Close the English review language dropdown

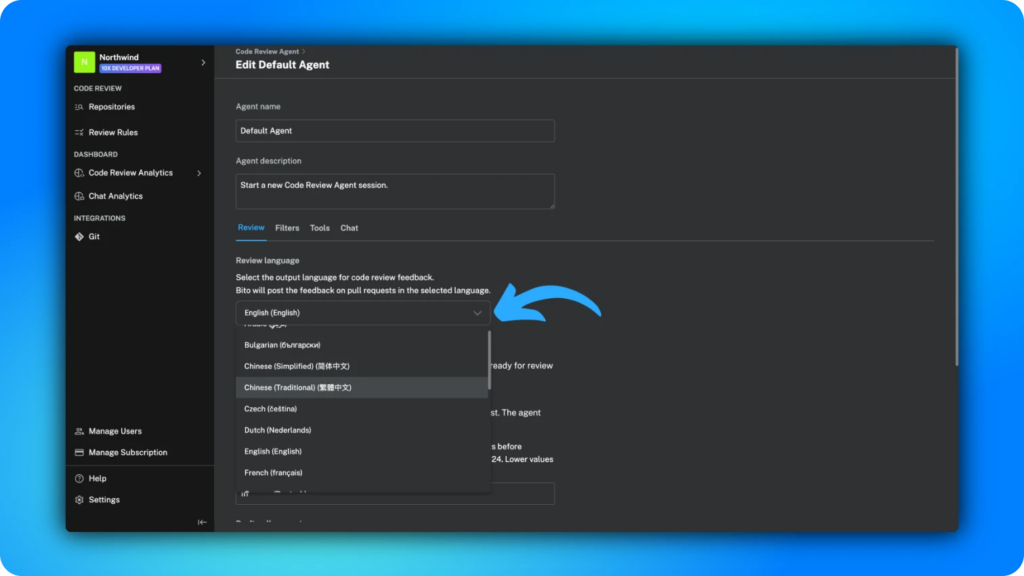pos(477,313)
